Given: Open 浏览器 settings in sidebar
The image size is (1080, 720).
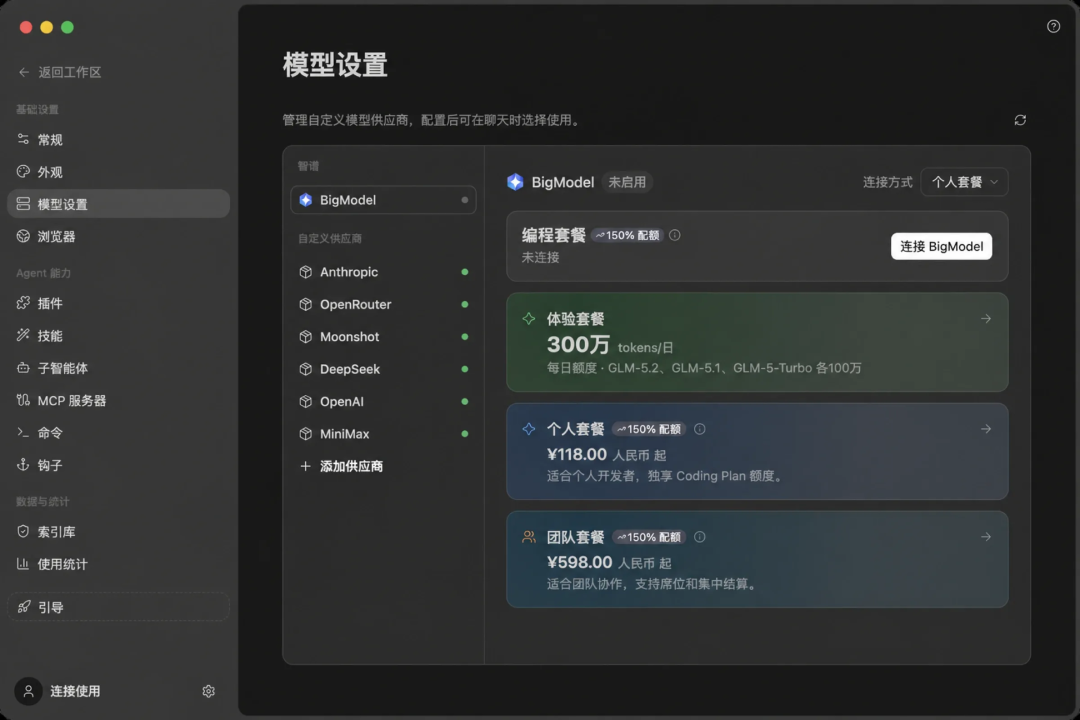Looking at the screenshot, I should pos(118,236).
